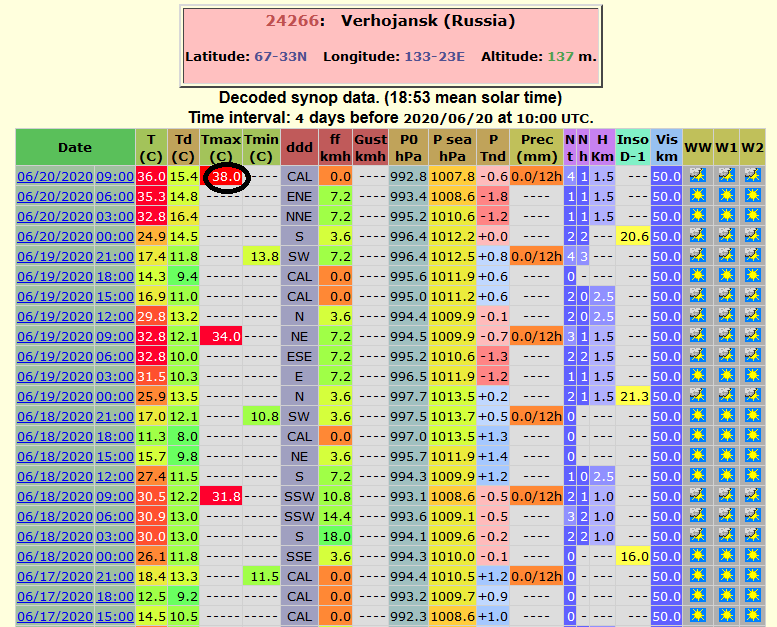Open the 06/18/2020 09:00 date link
The height and width of the screenshot is (627, 777).
[x=75, y=496]
